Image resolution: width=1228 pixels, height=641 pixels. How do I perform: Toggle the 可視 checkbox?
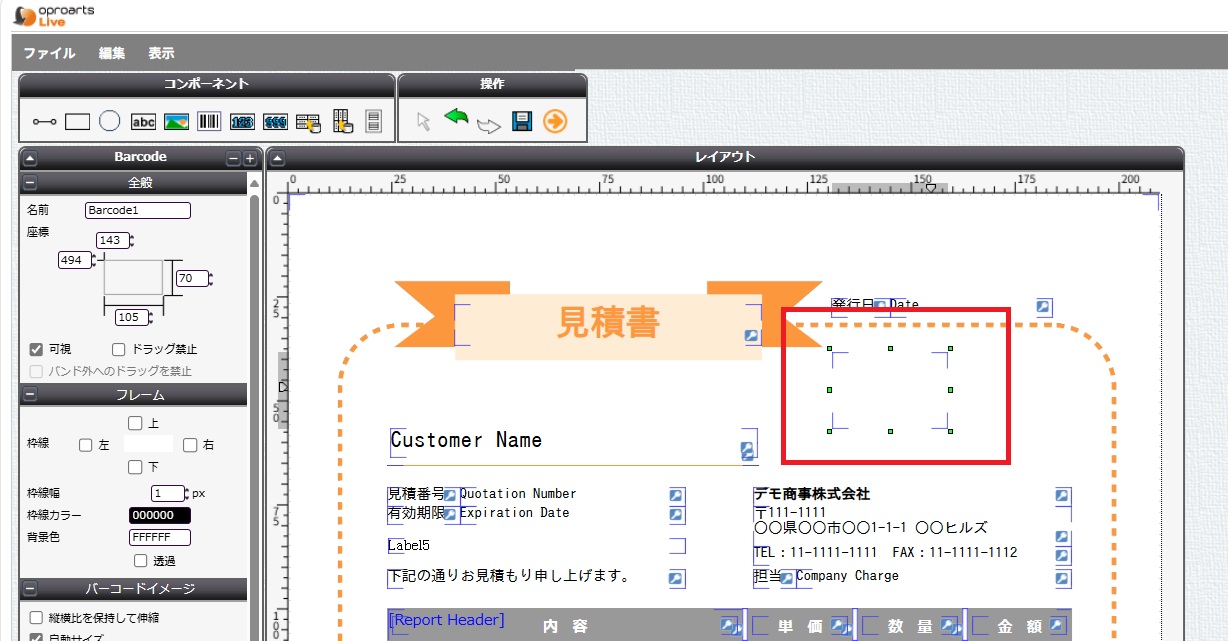[36, 349]
